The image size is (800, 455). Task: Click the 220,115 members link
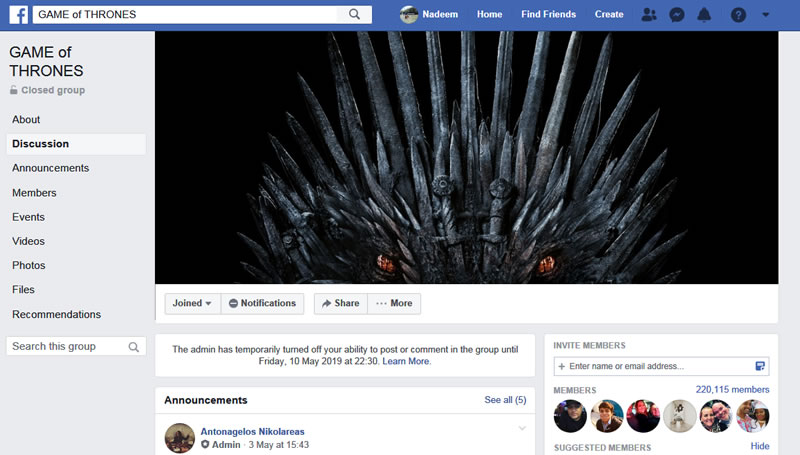[732, 390]
